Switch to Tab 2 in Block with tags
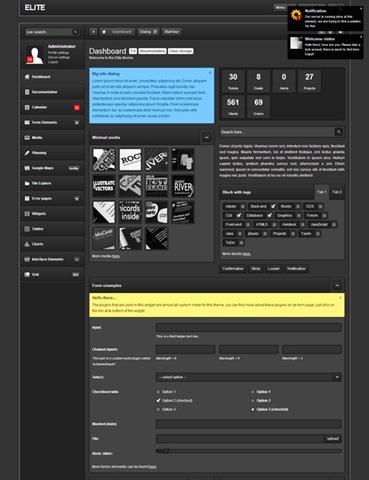 click(x=337, y=192)
